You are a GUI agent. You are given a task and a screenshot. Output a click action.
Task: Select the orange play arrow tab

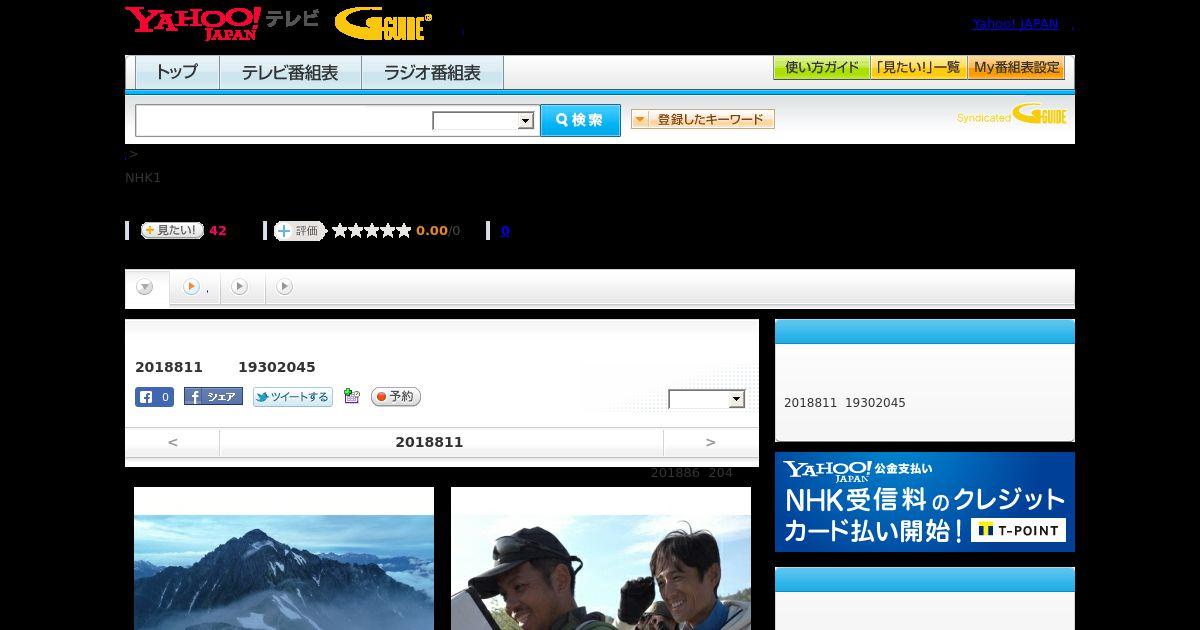click(195, 287)
